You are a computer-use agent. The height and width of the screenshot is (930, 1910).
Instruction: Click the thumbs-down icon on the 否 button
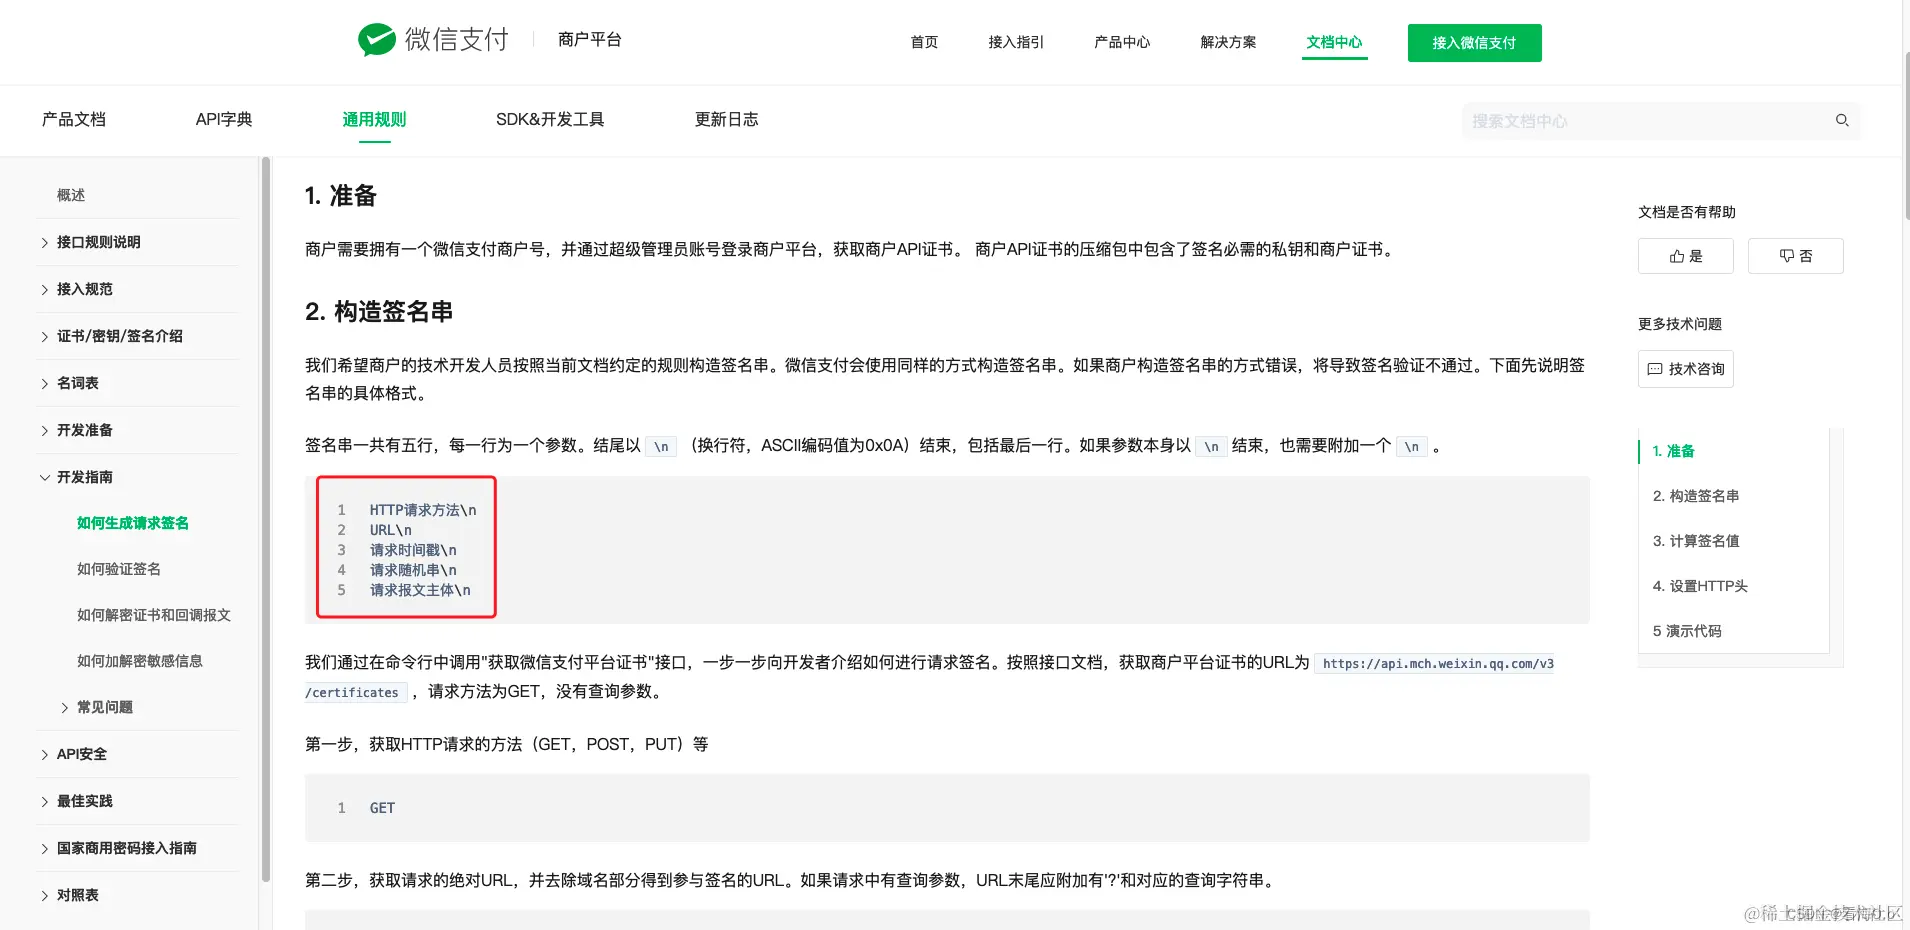coord(1786,255)
